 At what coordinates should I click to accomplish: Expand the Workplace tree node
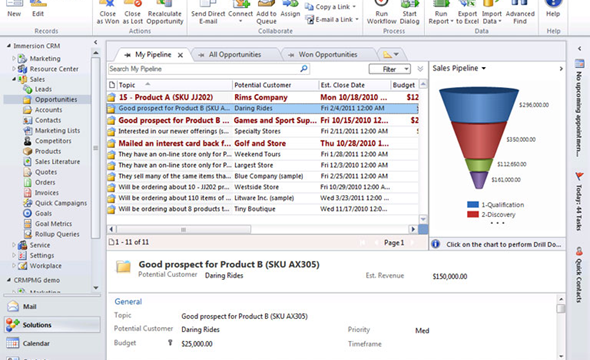point(14,266)
